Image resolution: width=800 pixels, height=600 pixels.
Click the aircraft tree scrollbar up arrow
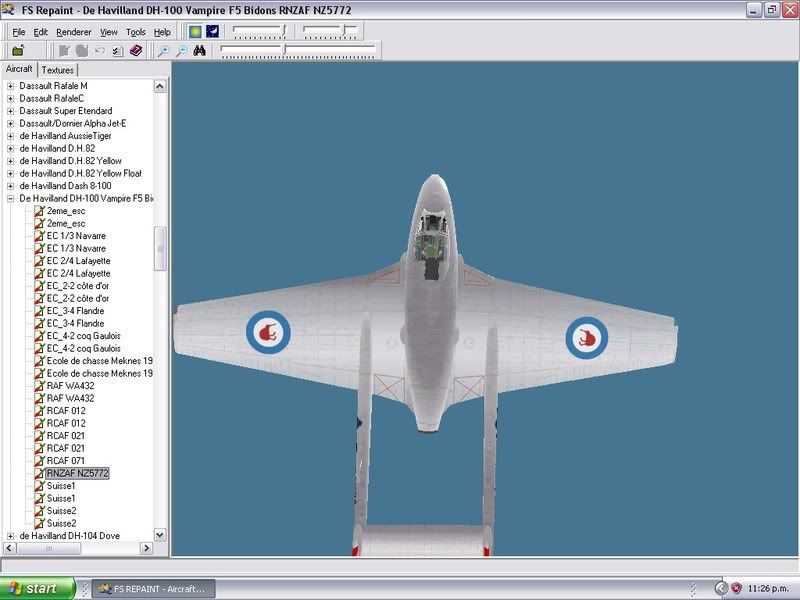160,86
